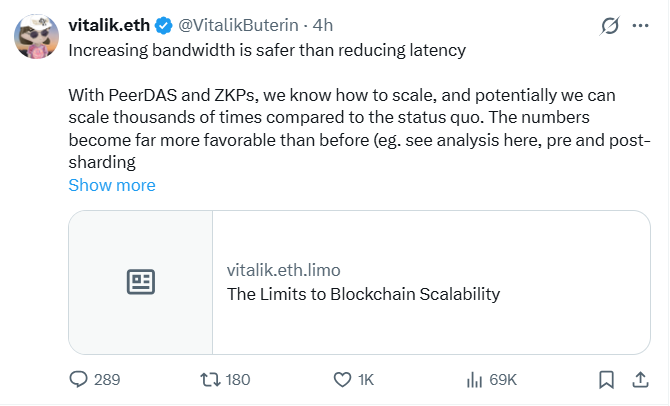This screenshot has width=670, height=406.
Task: Open The Limits to Blockchain Scalability card title
Action: (x=363, y=294)
